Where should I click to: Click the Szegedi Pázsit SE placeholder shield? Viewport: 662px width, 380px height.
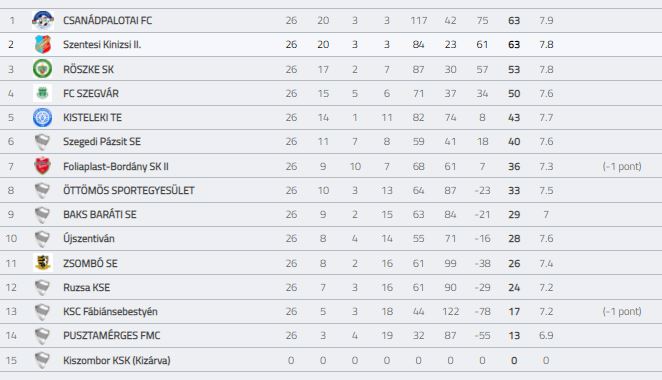pos(42,142)
